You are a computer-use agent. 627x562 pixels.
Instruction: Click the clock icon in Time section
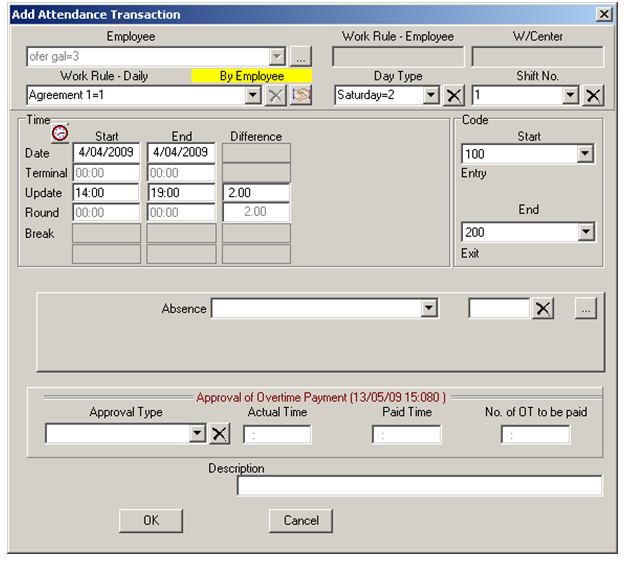click(60, 131)
